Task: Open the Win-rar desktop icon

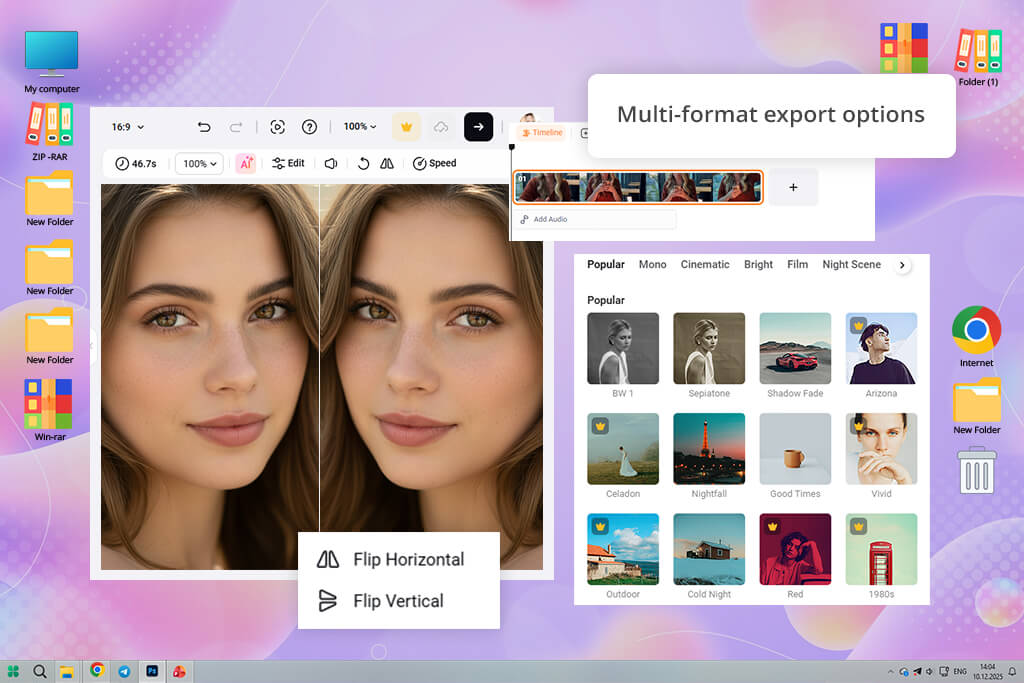Action: pos(49,410)
